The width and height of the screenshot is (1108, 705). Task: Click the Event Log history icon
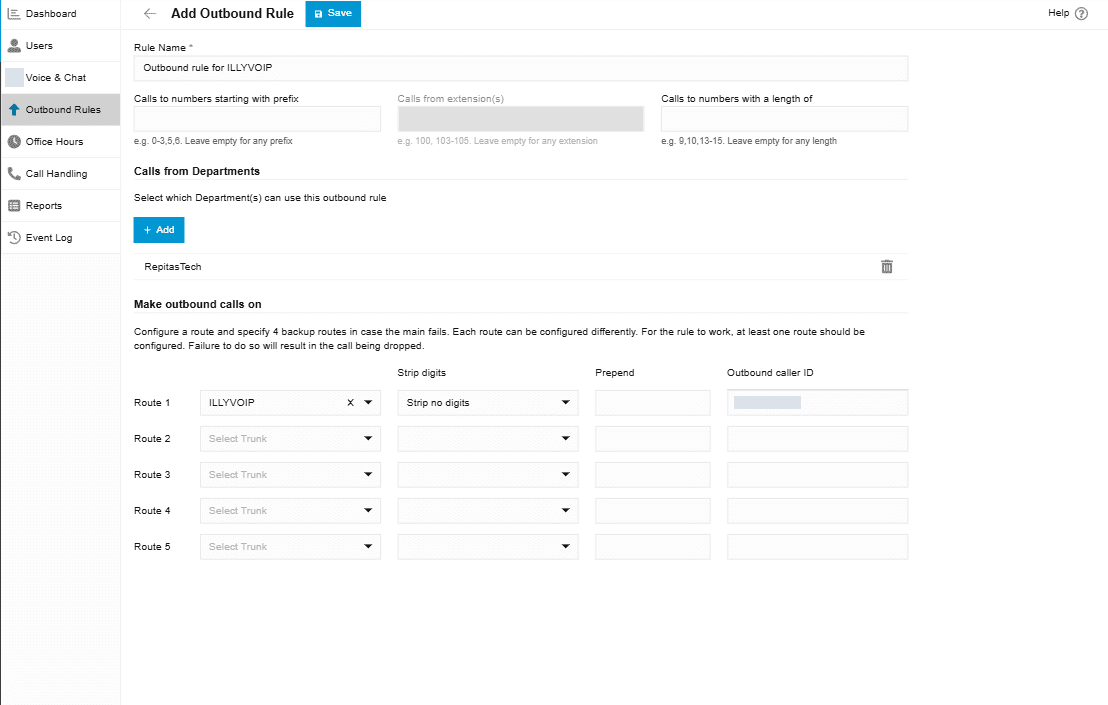coord(13,237)
